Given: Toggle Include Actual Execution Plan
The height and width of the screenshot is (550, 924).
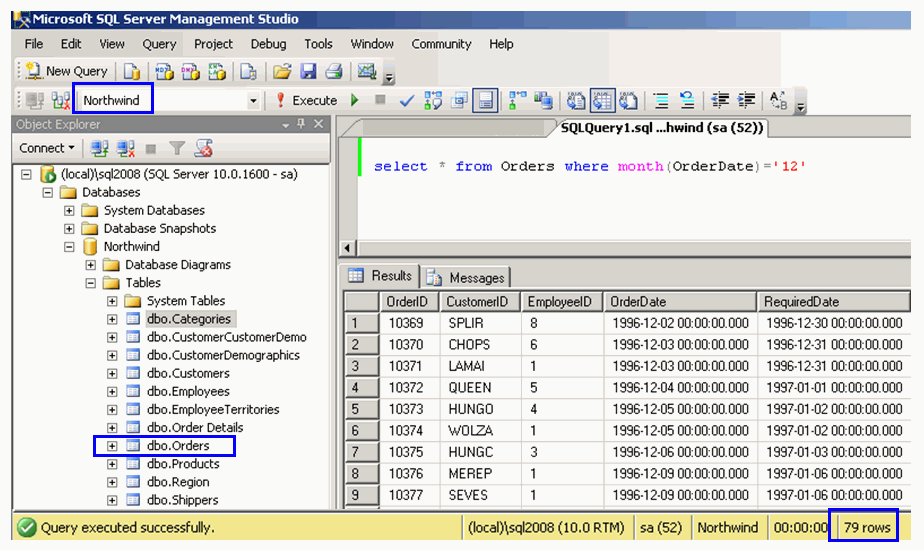Looking at the screenshot, I should coord(517,100).
